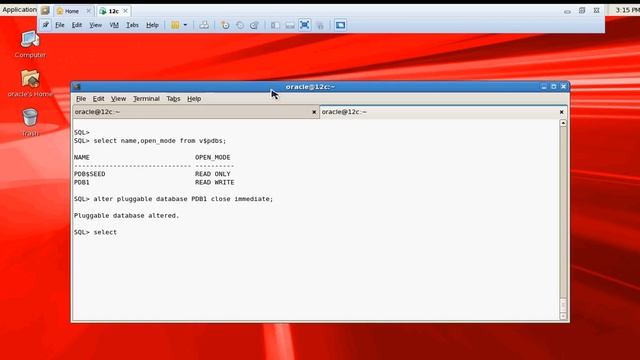Expand the power options dropdown arrow
640x360 pixels.
[185, 25]
